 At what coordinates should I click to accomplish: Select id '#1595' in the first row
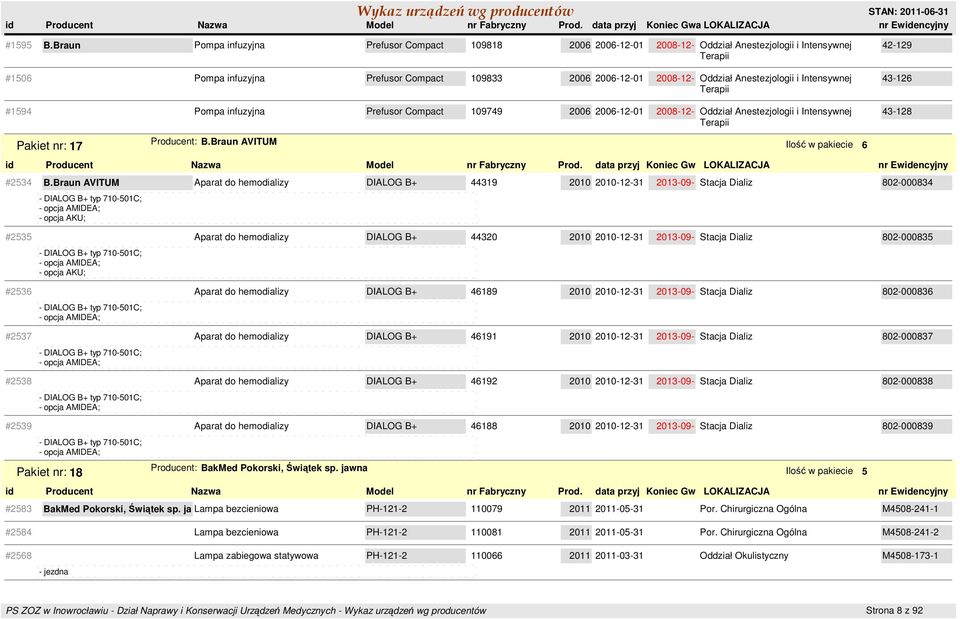click(x=18, y=45)
